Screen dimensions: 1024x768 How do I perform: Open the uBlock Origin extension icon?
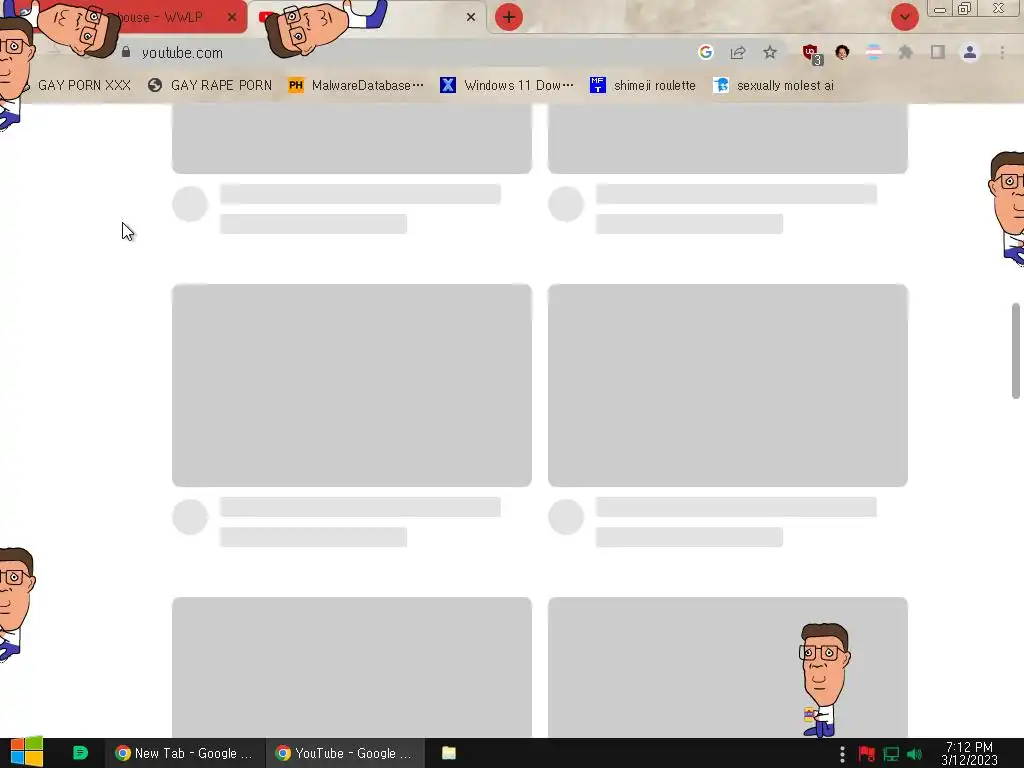coord(812,54)
